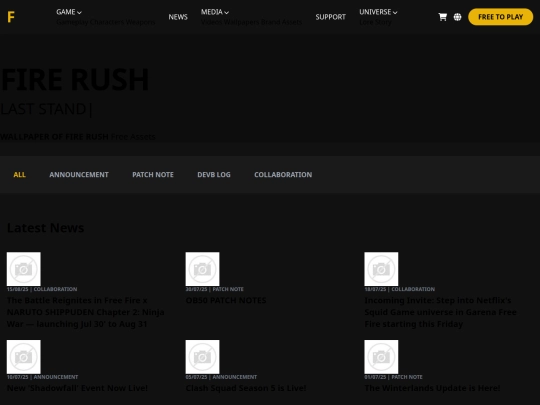Open the Weapons submenu link
The height and width of the screenshot is (405, 540).
(x=140, y=22)
